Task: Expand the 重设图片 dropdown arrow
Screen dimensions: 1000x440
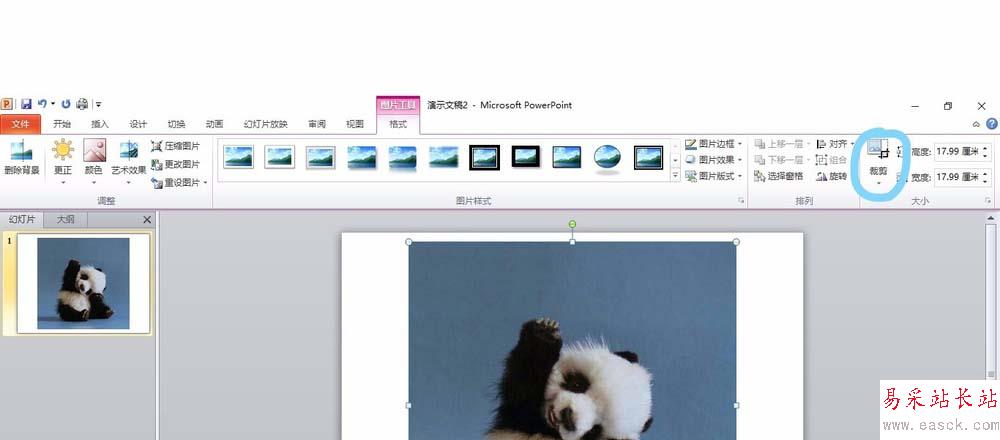Action: (205, 183)
